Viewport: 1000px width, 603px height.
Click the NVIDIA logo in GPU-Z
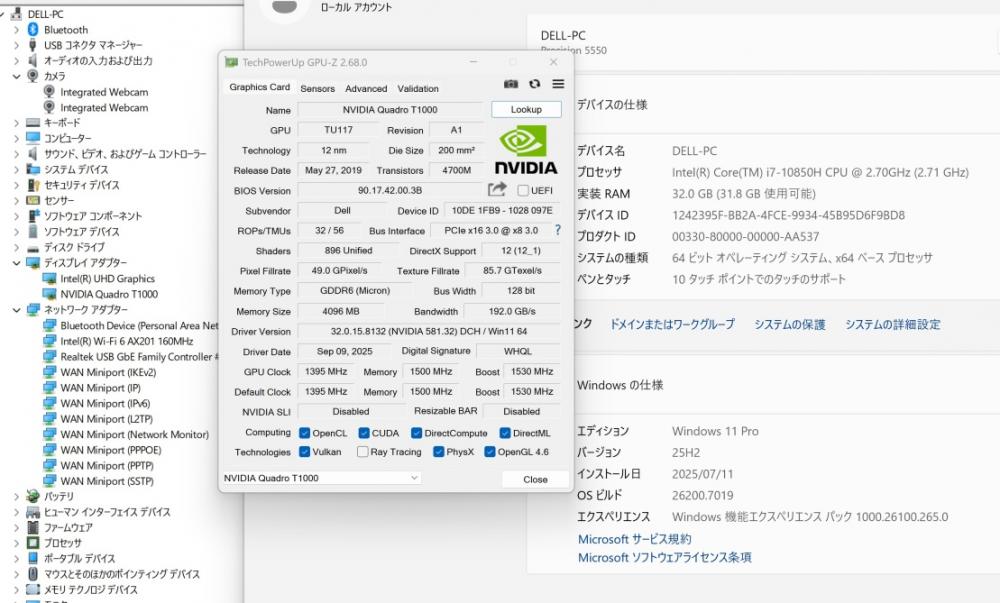526,150
